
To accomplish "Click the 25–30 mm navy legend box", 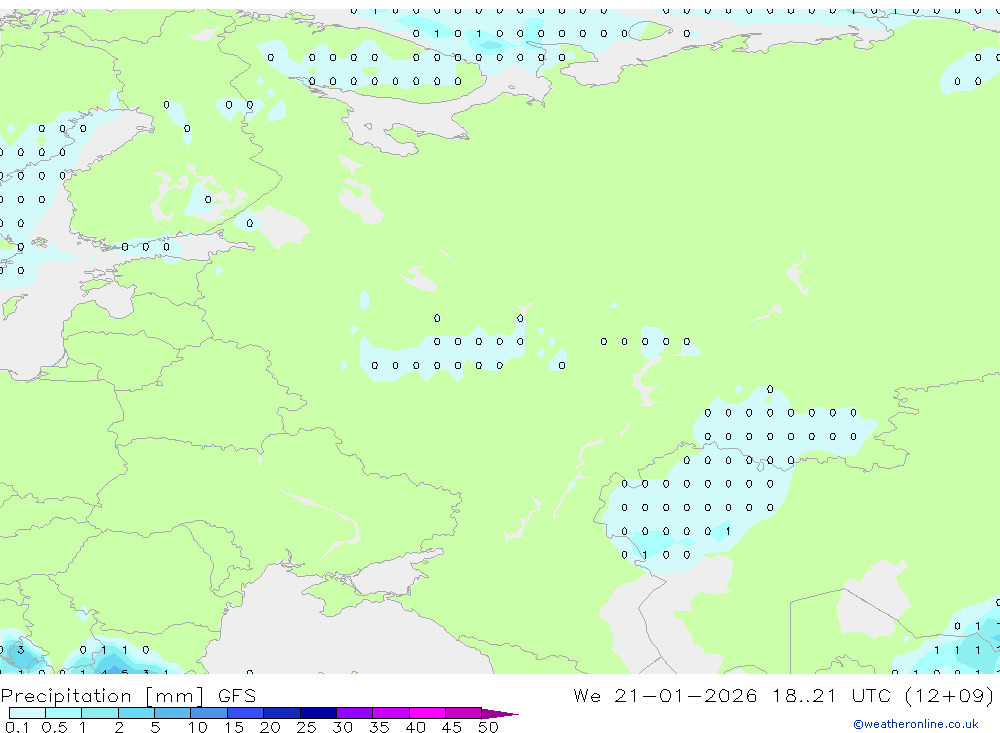I will (318, 713).
